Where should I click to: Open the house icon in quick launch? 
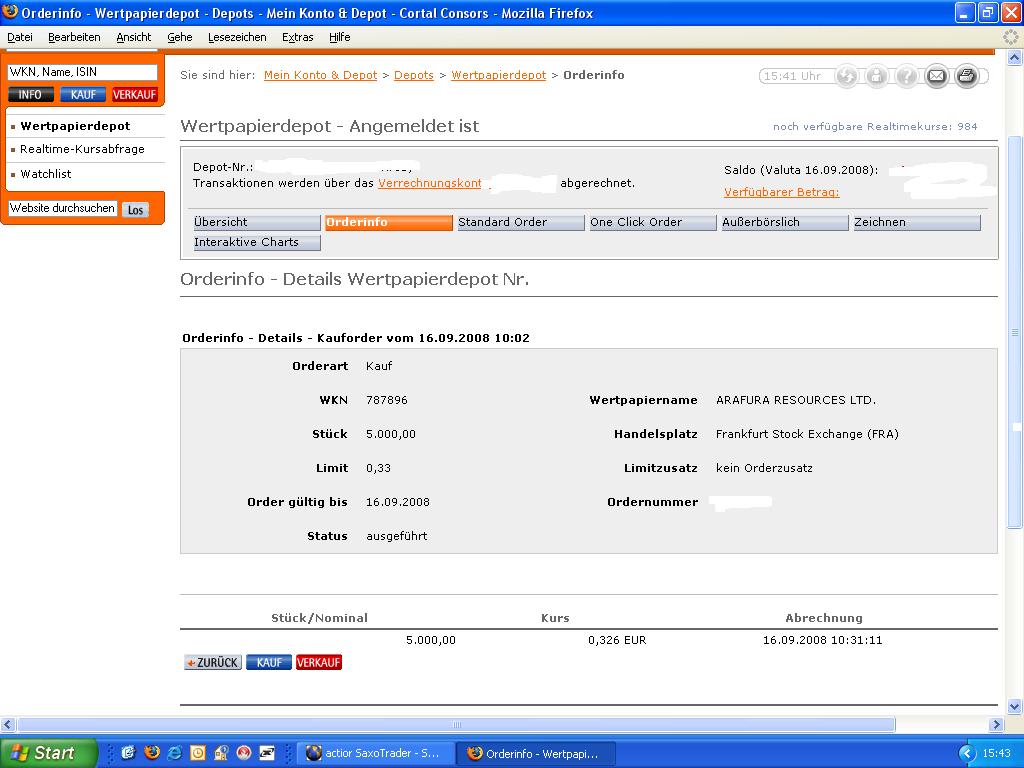pos(221,752)
